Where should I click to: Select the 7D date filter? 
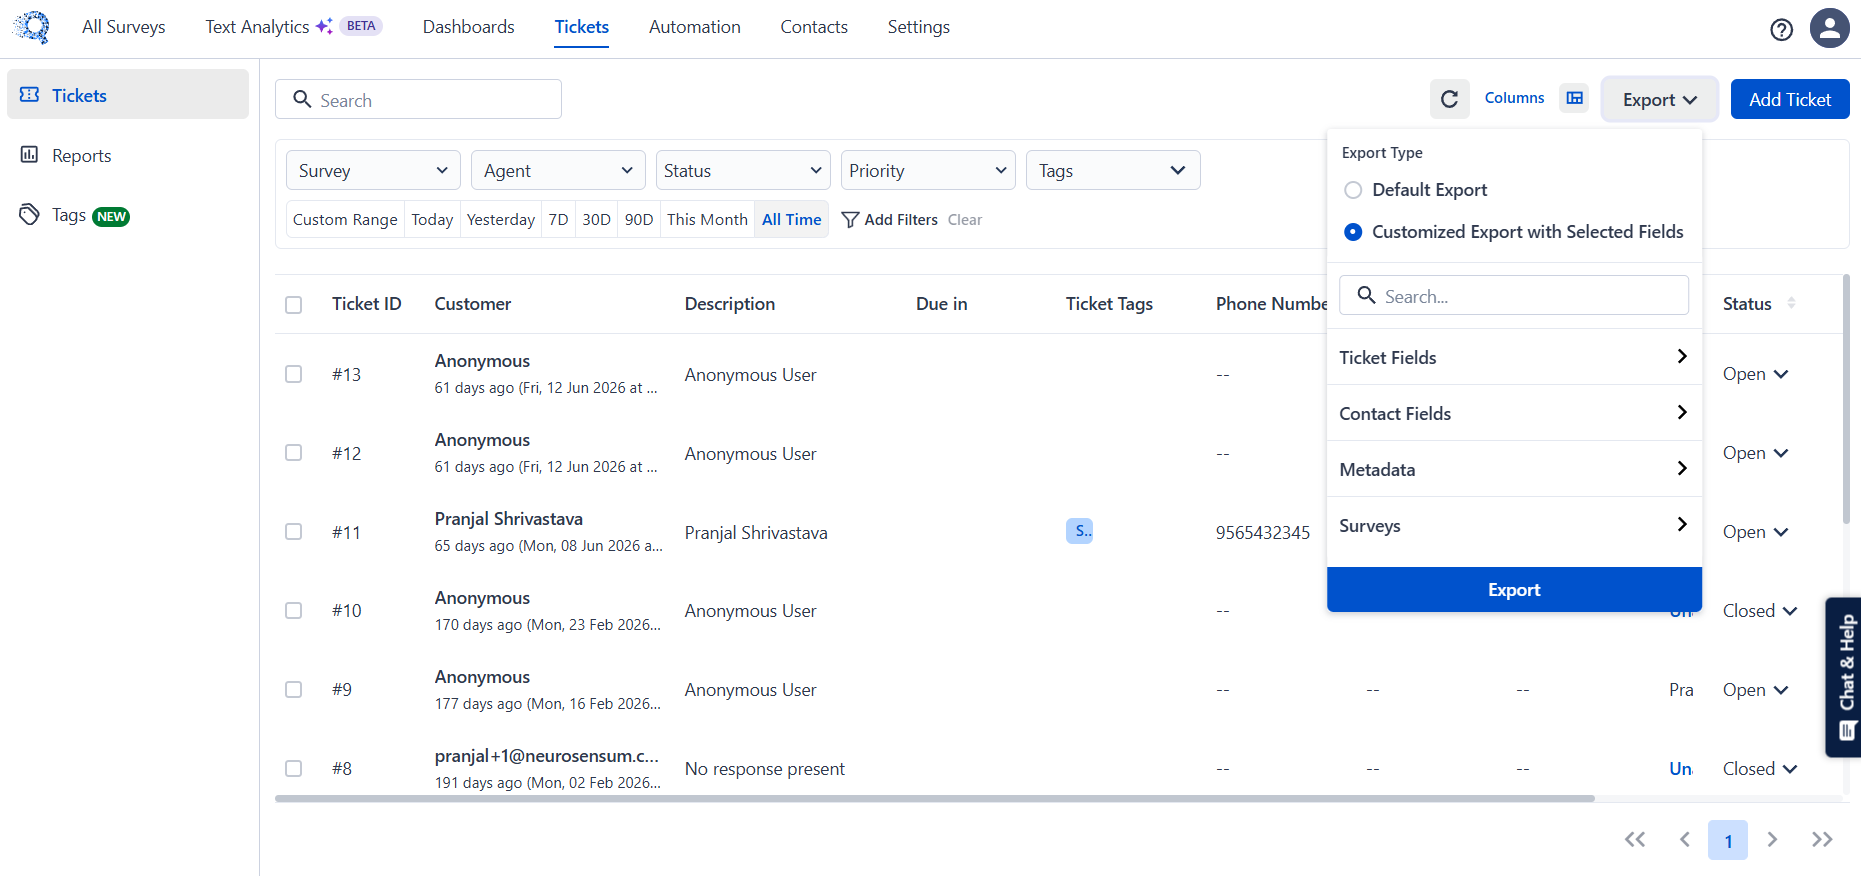coord(558,220)
